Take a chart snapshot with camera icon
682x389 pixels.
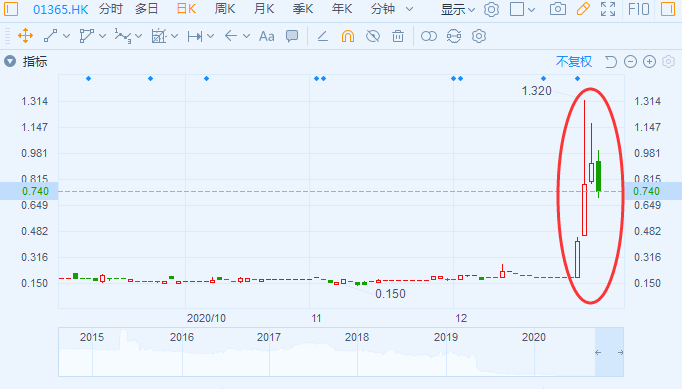click(558, 9)
